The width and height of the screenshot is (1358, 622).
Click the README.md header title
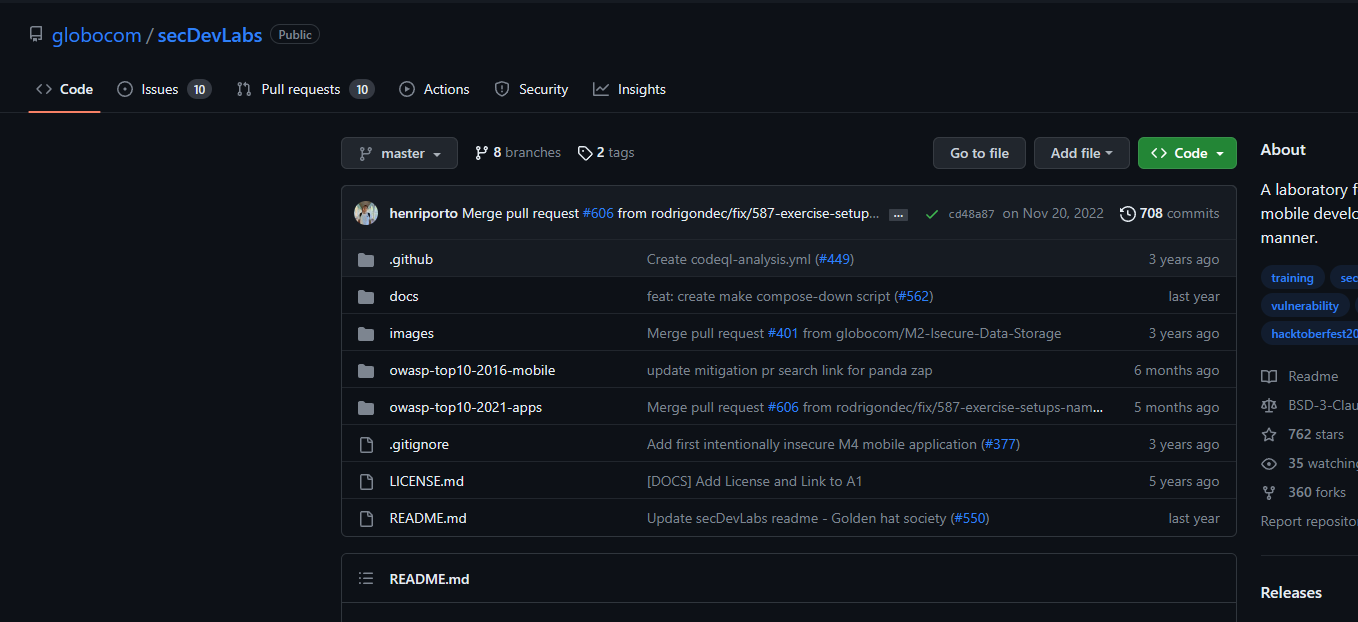[x=429, y=579]
